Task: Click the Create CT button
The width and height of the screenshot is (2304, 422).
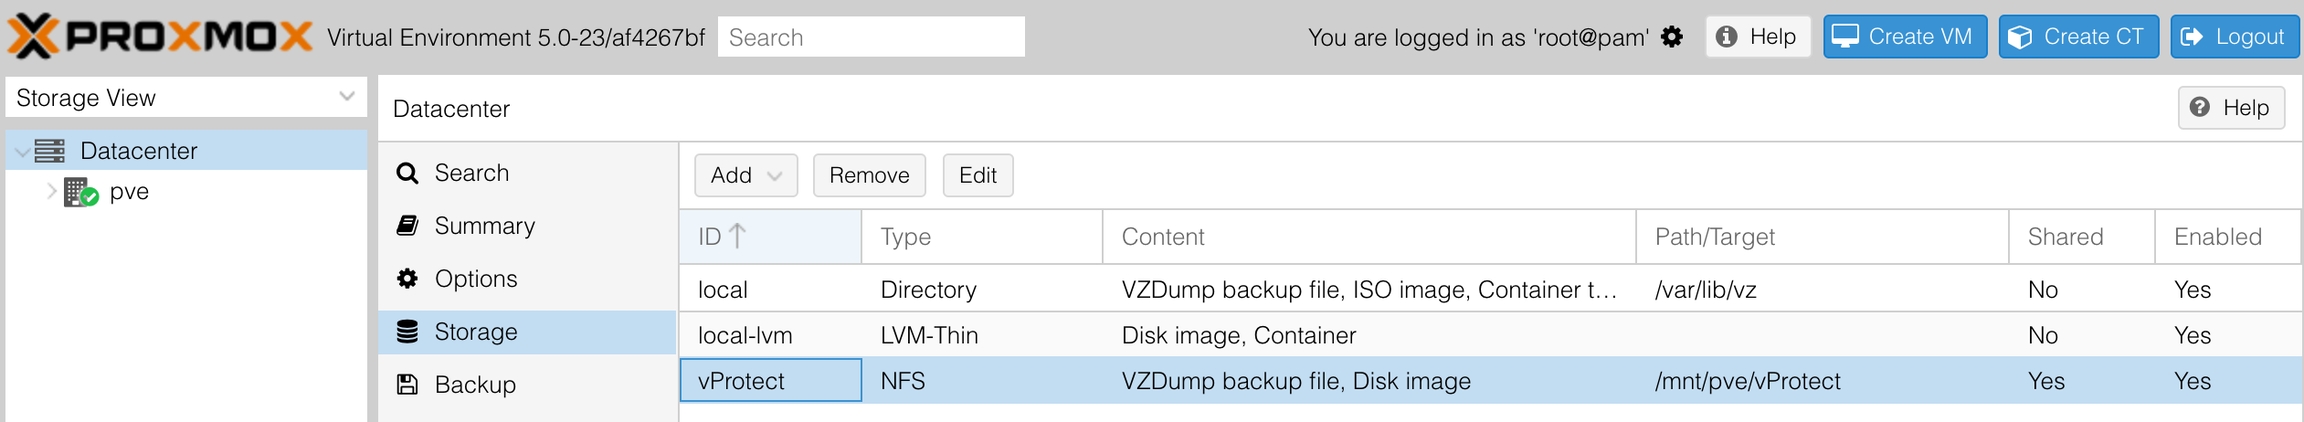Action: [x=2078, y=37]
